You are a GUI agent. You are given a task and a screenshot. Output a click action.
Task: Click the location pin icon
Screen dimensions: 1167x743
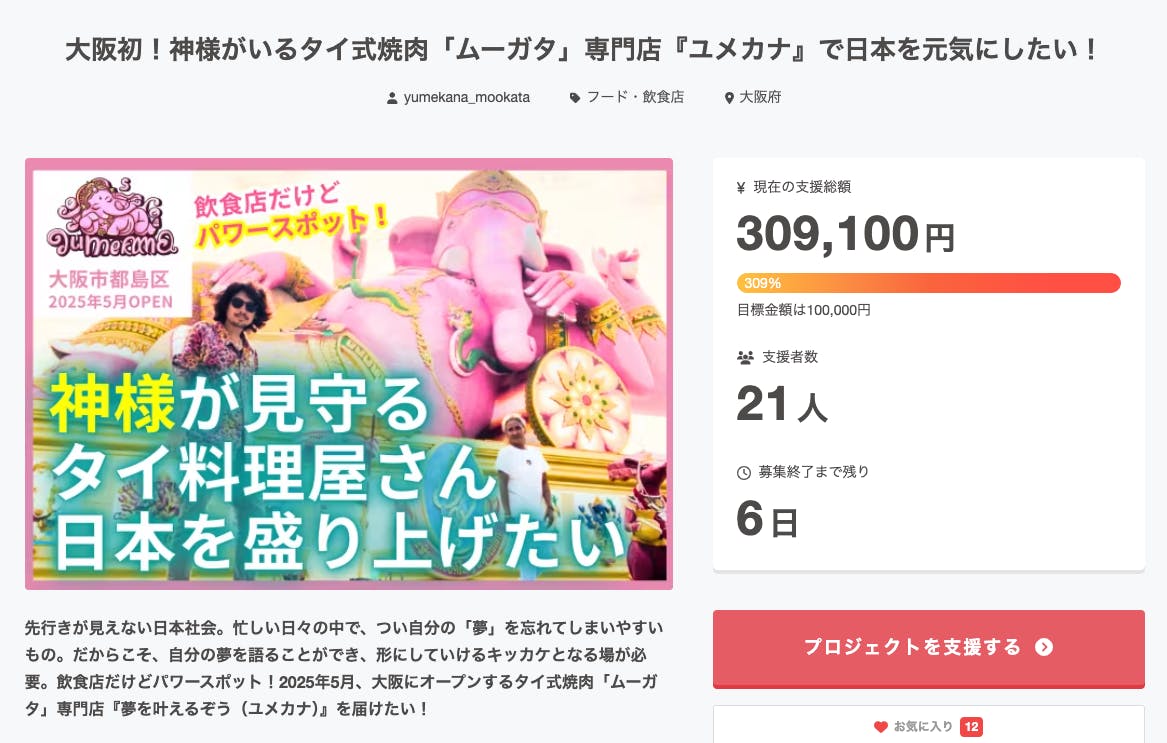[x=729, y=98]
